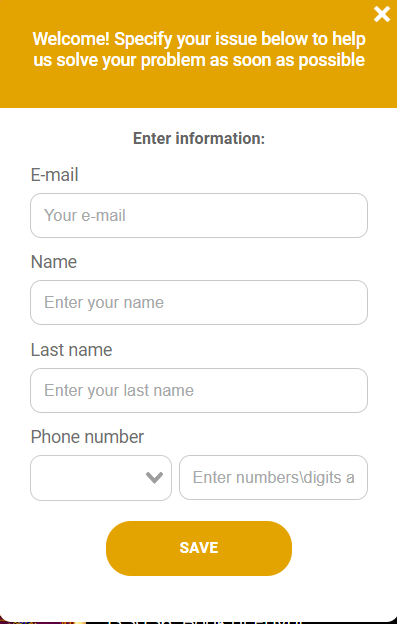The width and height of the screenshot is (397, 624).
Task: Submit the form with the SAVE button
Action: pyautogui.click(x=199, y=548)
